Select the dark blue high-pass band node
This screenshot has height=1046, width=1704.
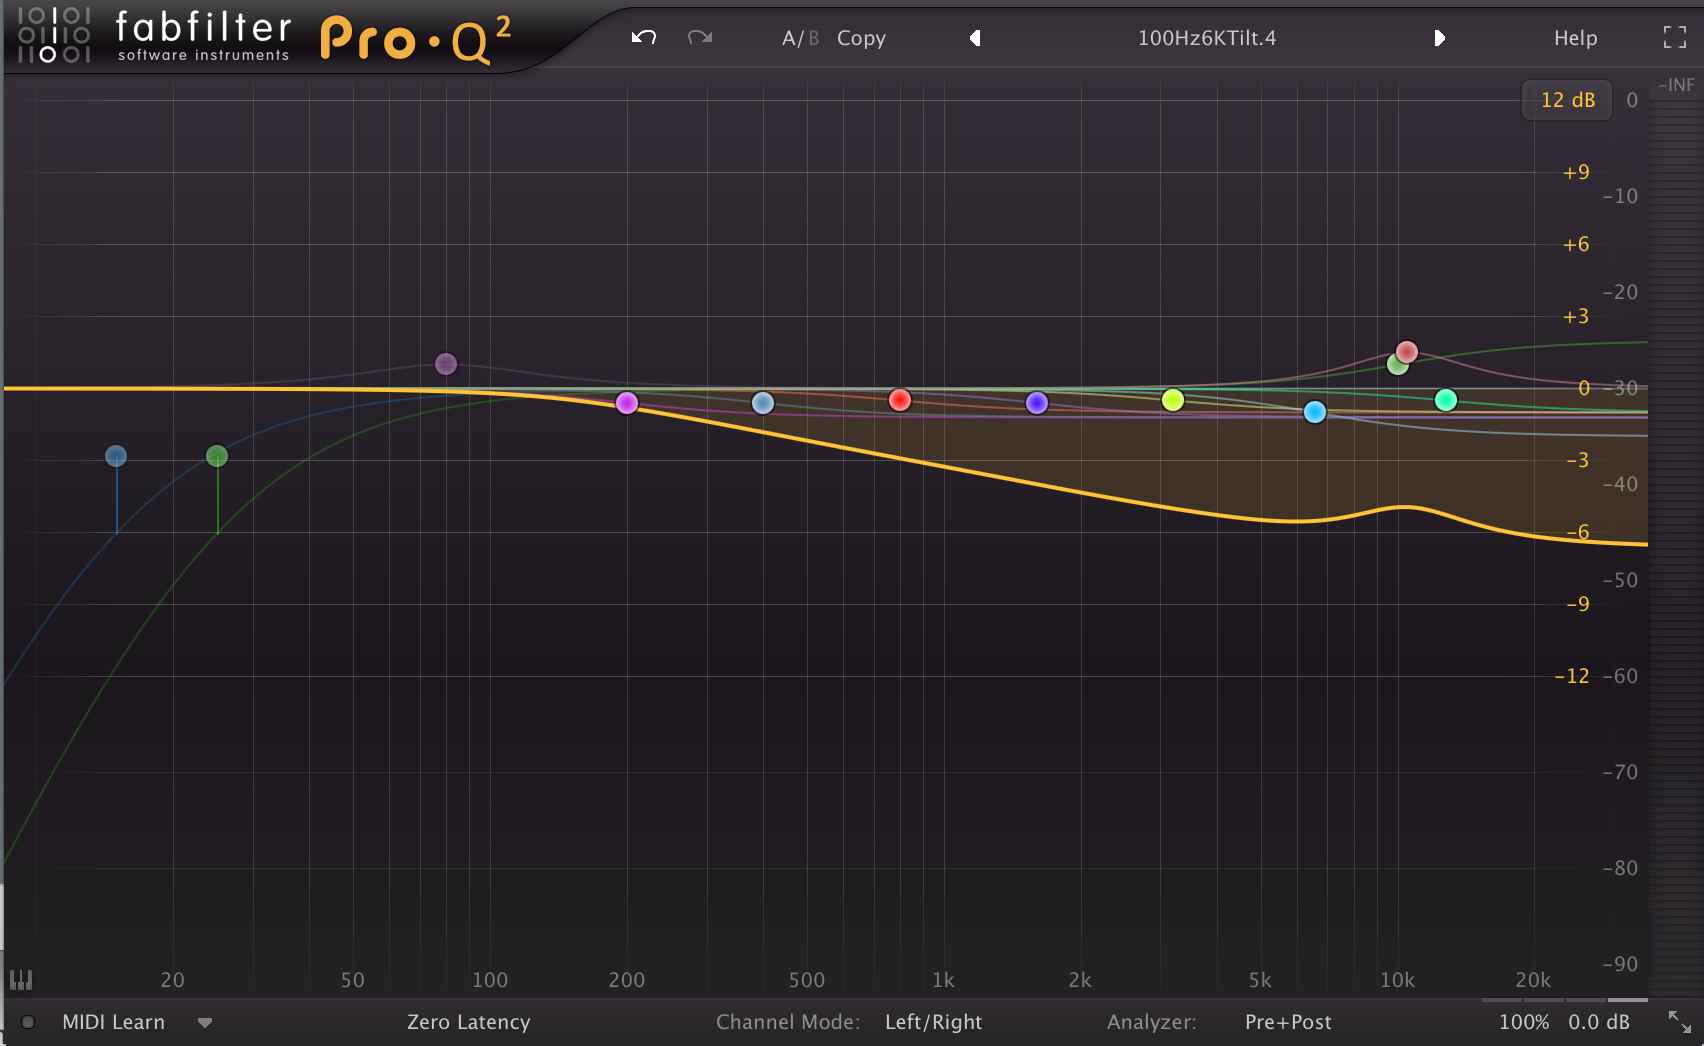pos(116,456)
